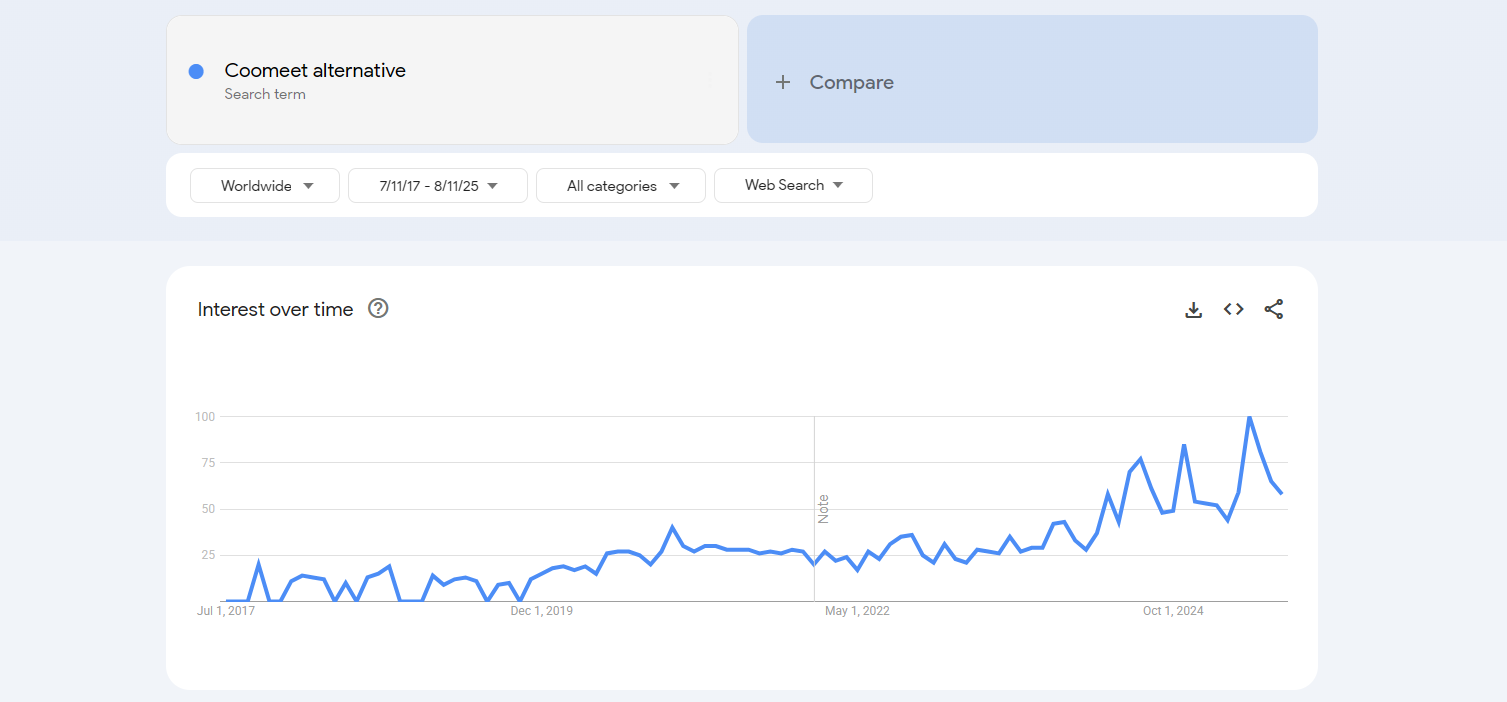The height and width of the screenshot is (702, 1507).
Task: Click the share icon on chart card
Action: (x=1273, y=310)
